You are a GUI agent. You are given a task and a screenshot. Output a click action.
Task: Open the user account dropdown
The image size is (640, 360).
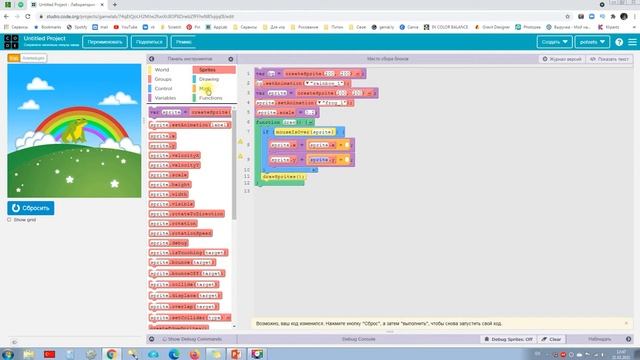[x=592, y=42]
